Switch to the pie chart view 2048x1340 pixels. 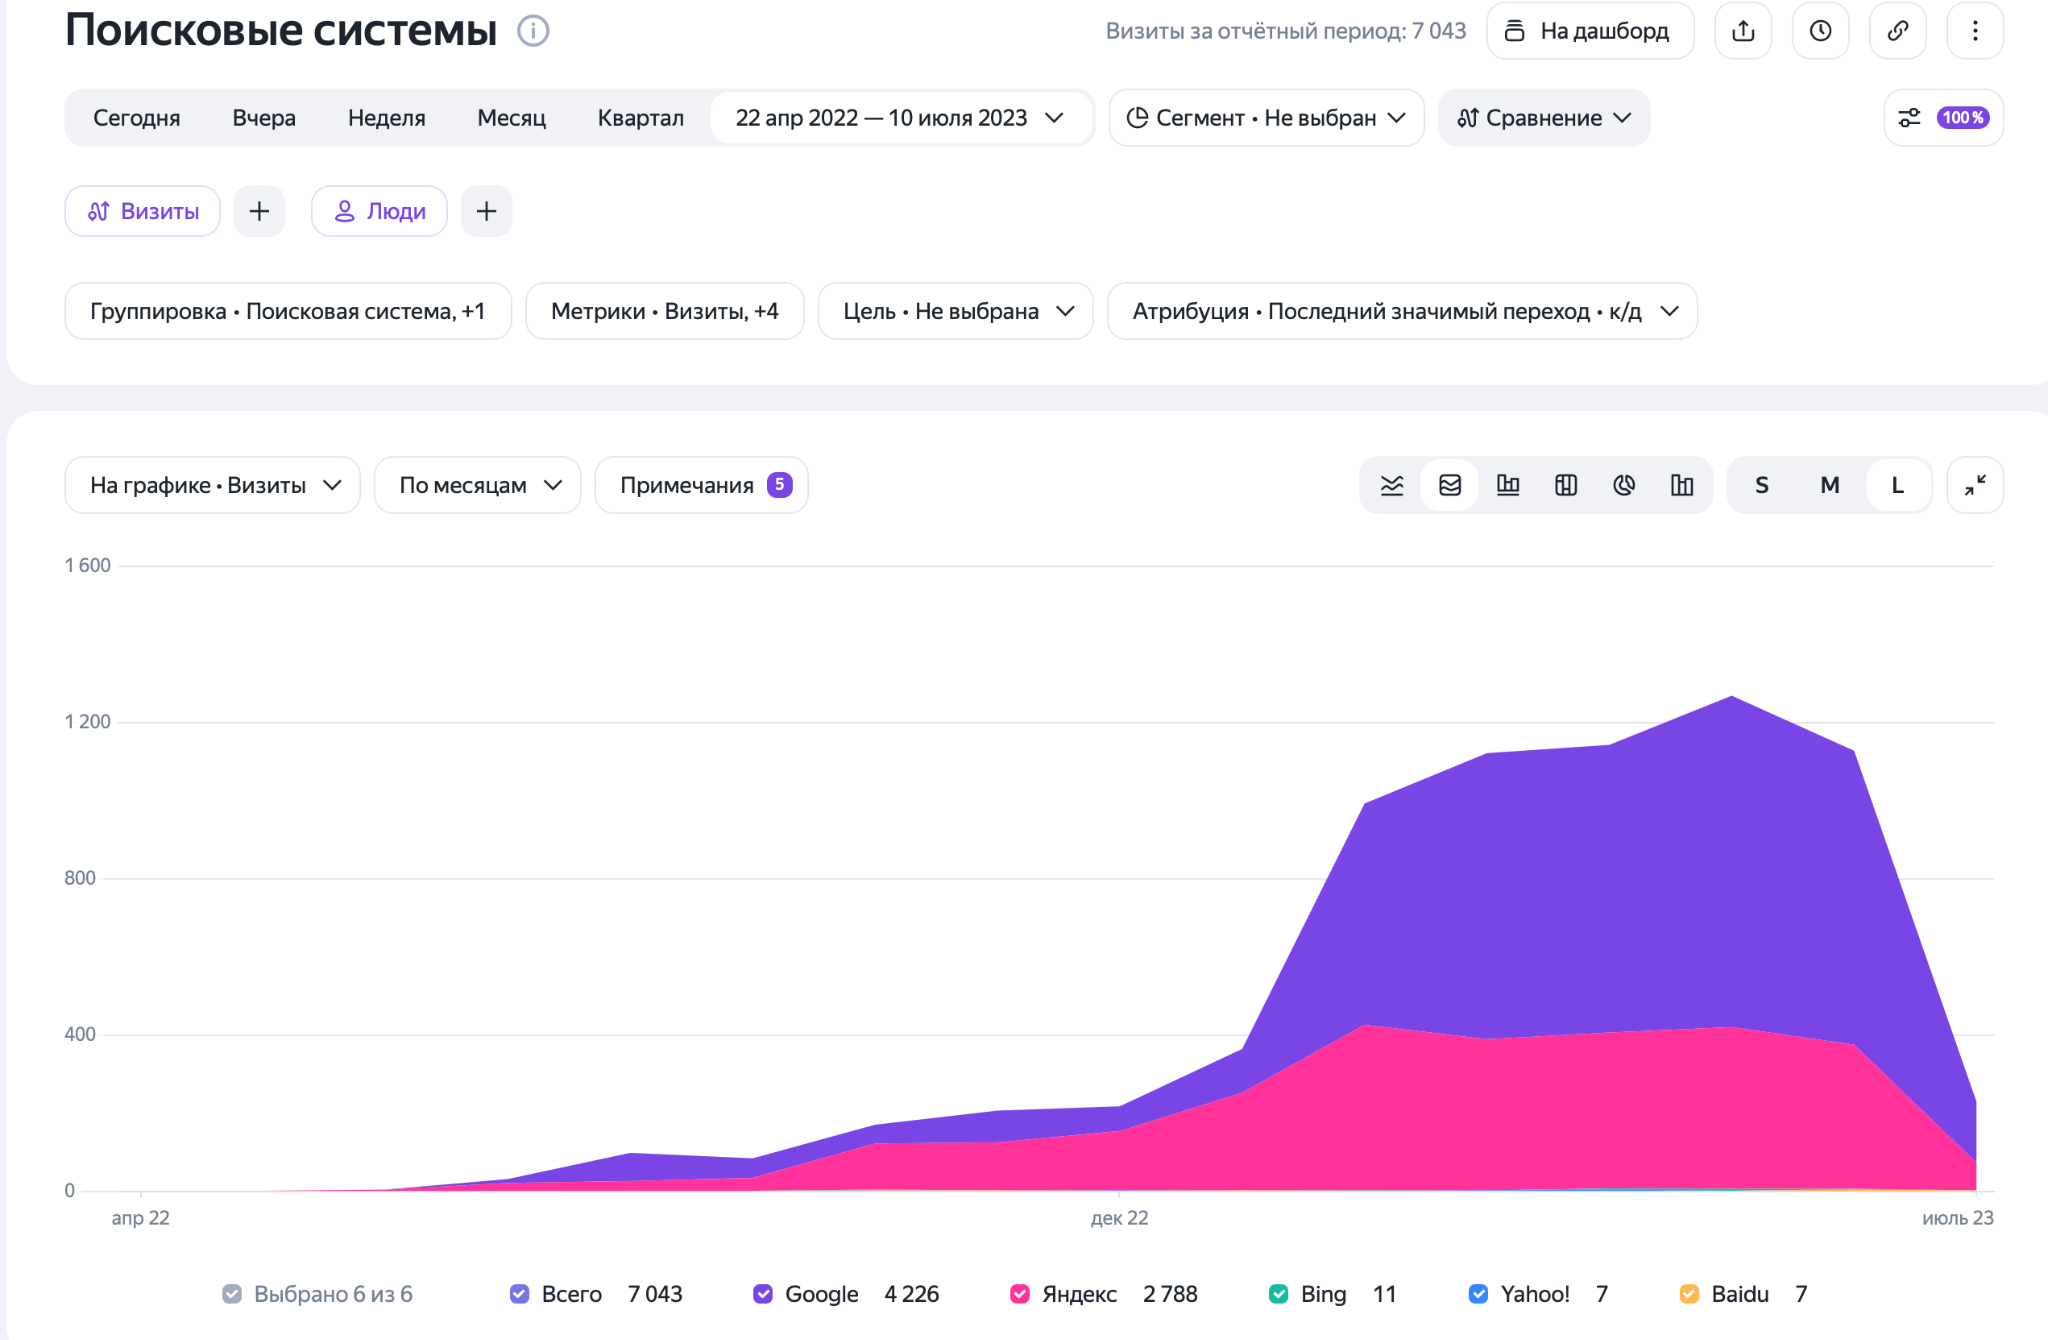1624,485
